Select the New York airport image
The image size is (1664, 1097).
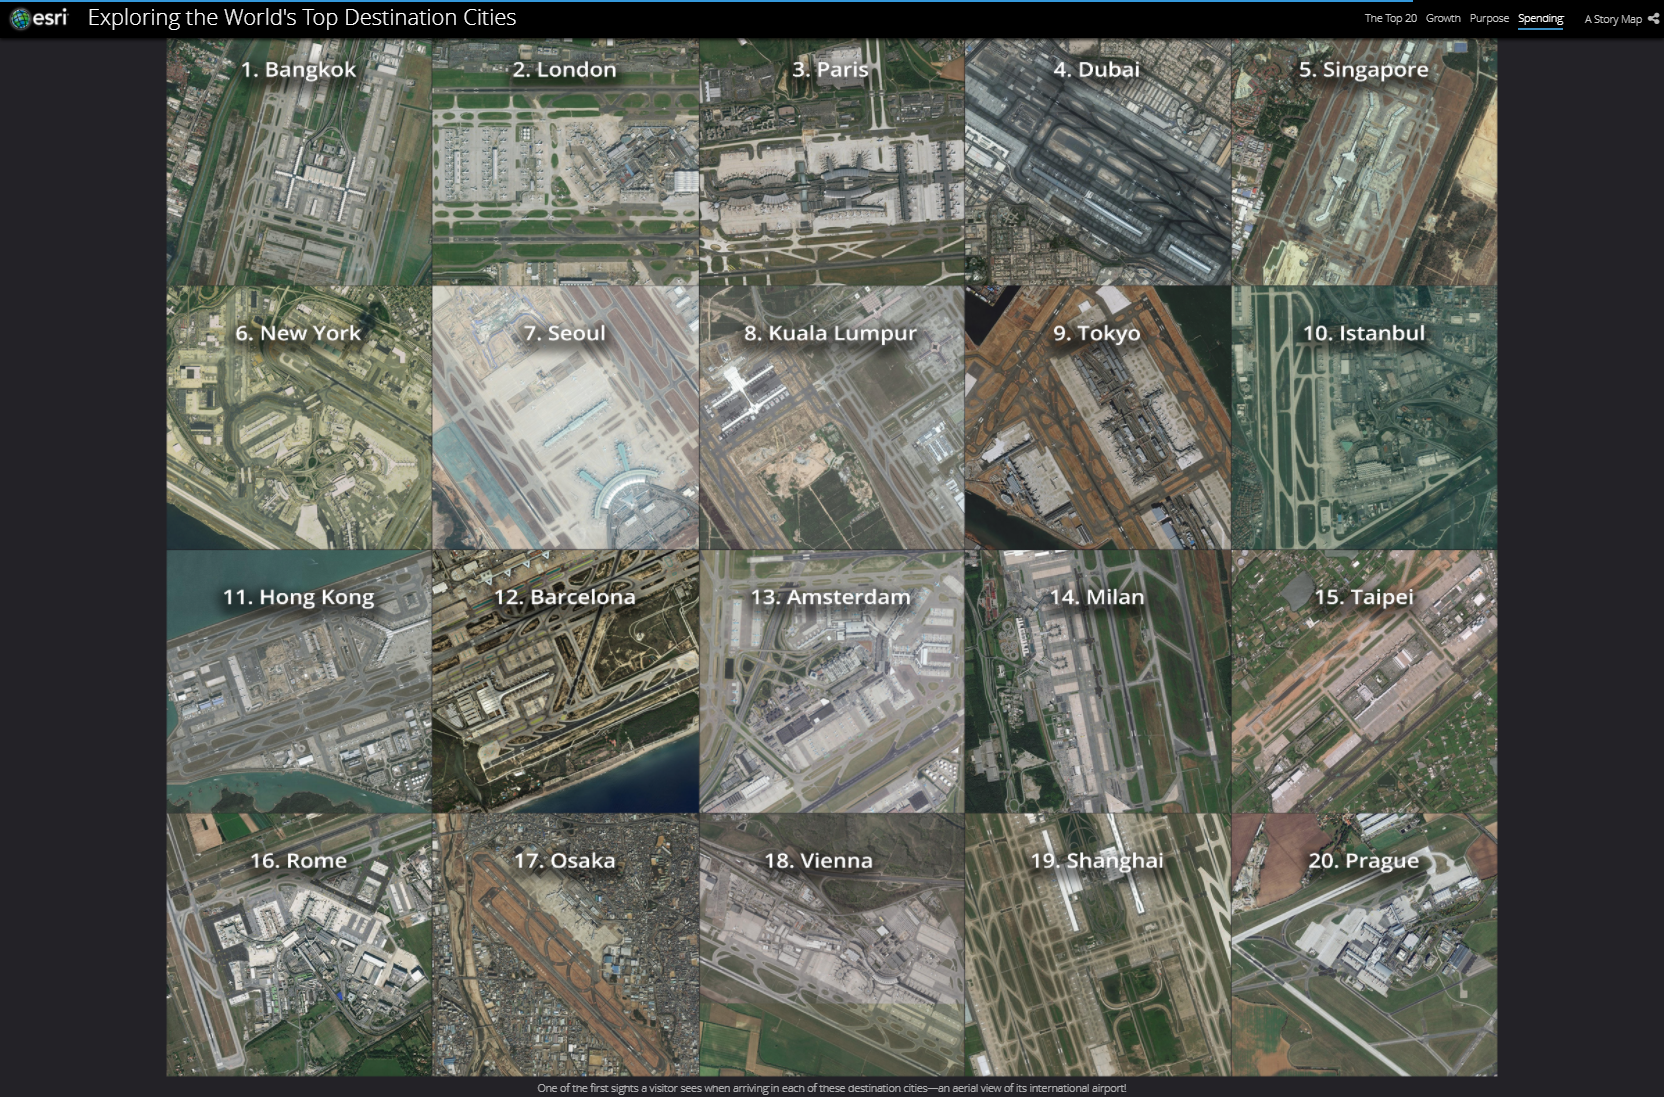(x=299, y=418)
